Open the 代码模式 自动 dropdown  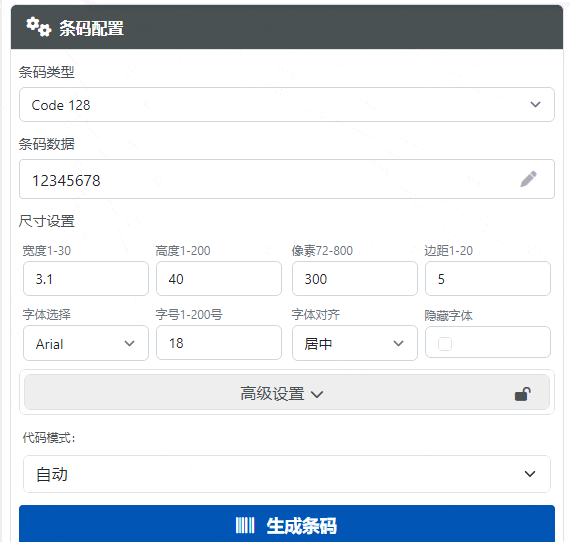tap(287, 474)
